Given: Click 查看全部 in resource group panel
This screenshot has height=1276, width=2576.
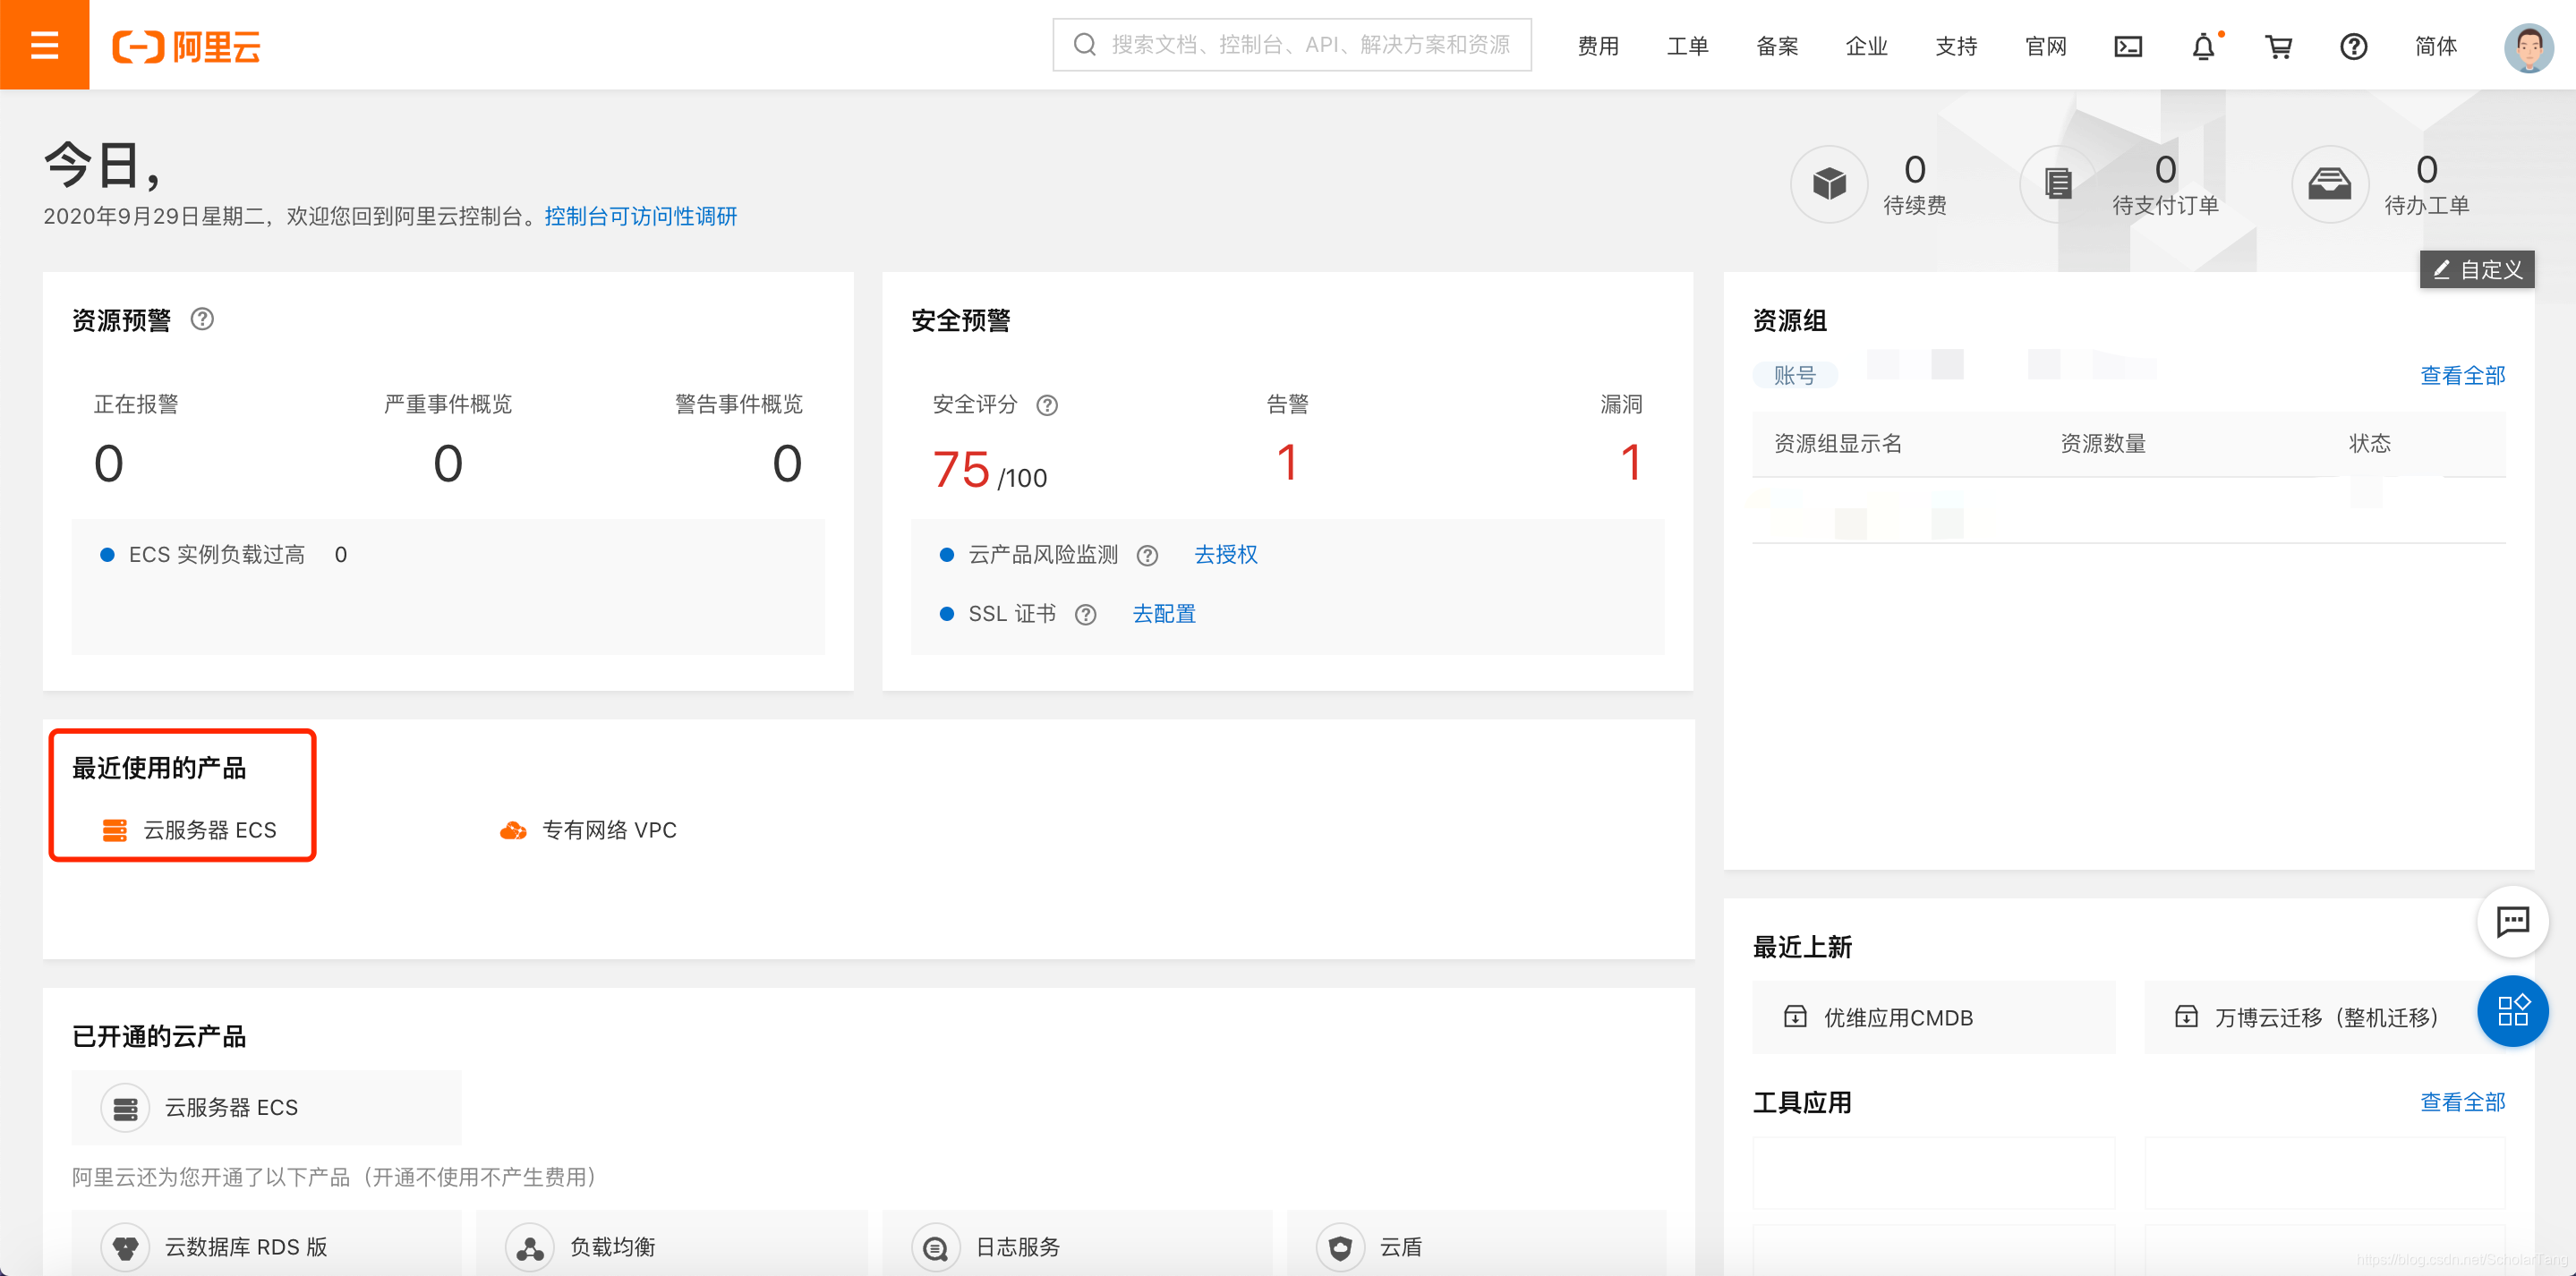Looking at the screenshot, I should coord(2461,375).
